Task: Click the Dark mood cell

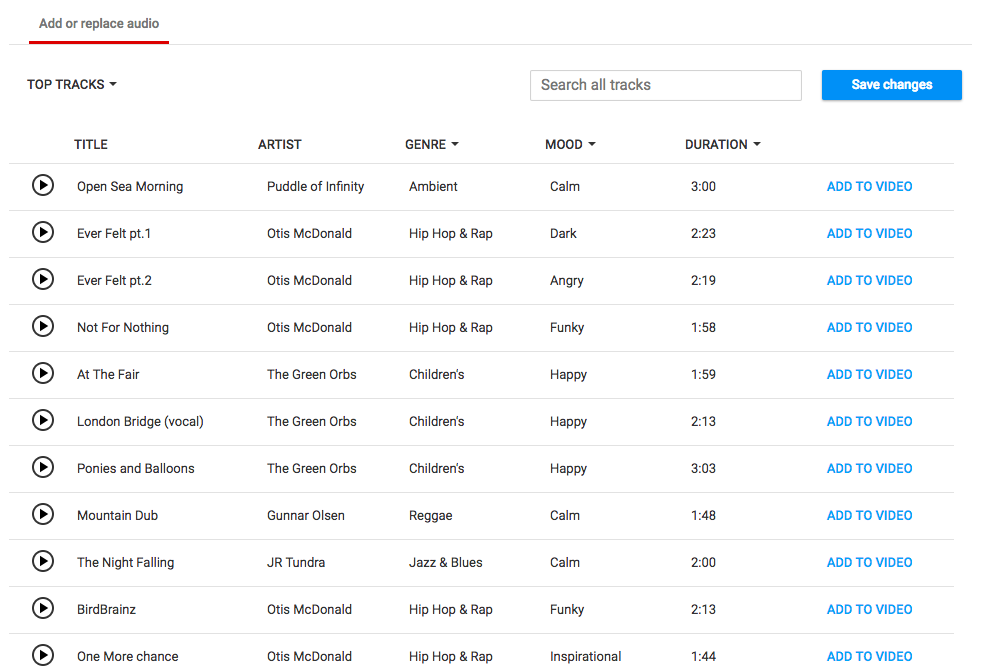Action: 563,234
